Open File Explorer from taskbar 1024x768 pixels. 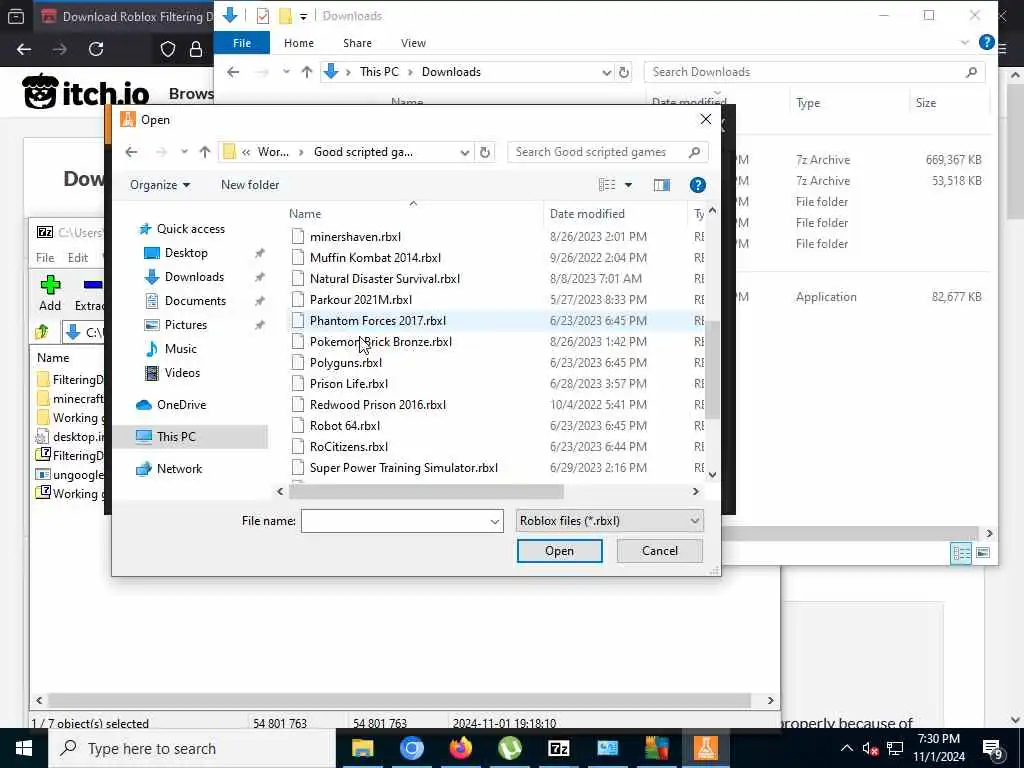point(362,748)
